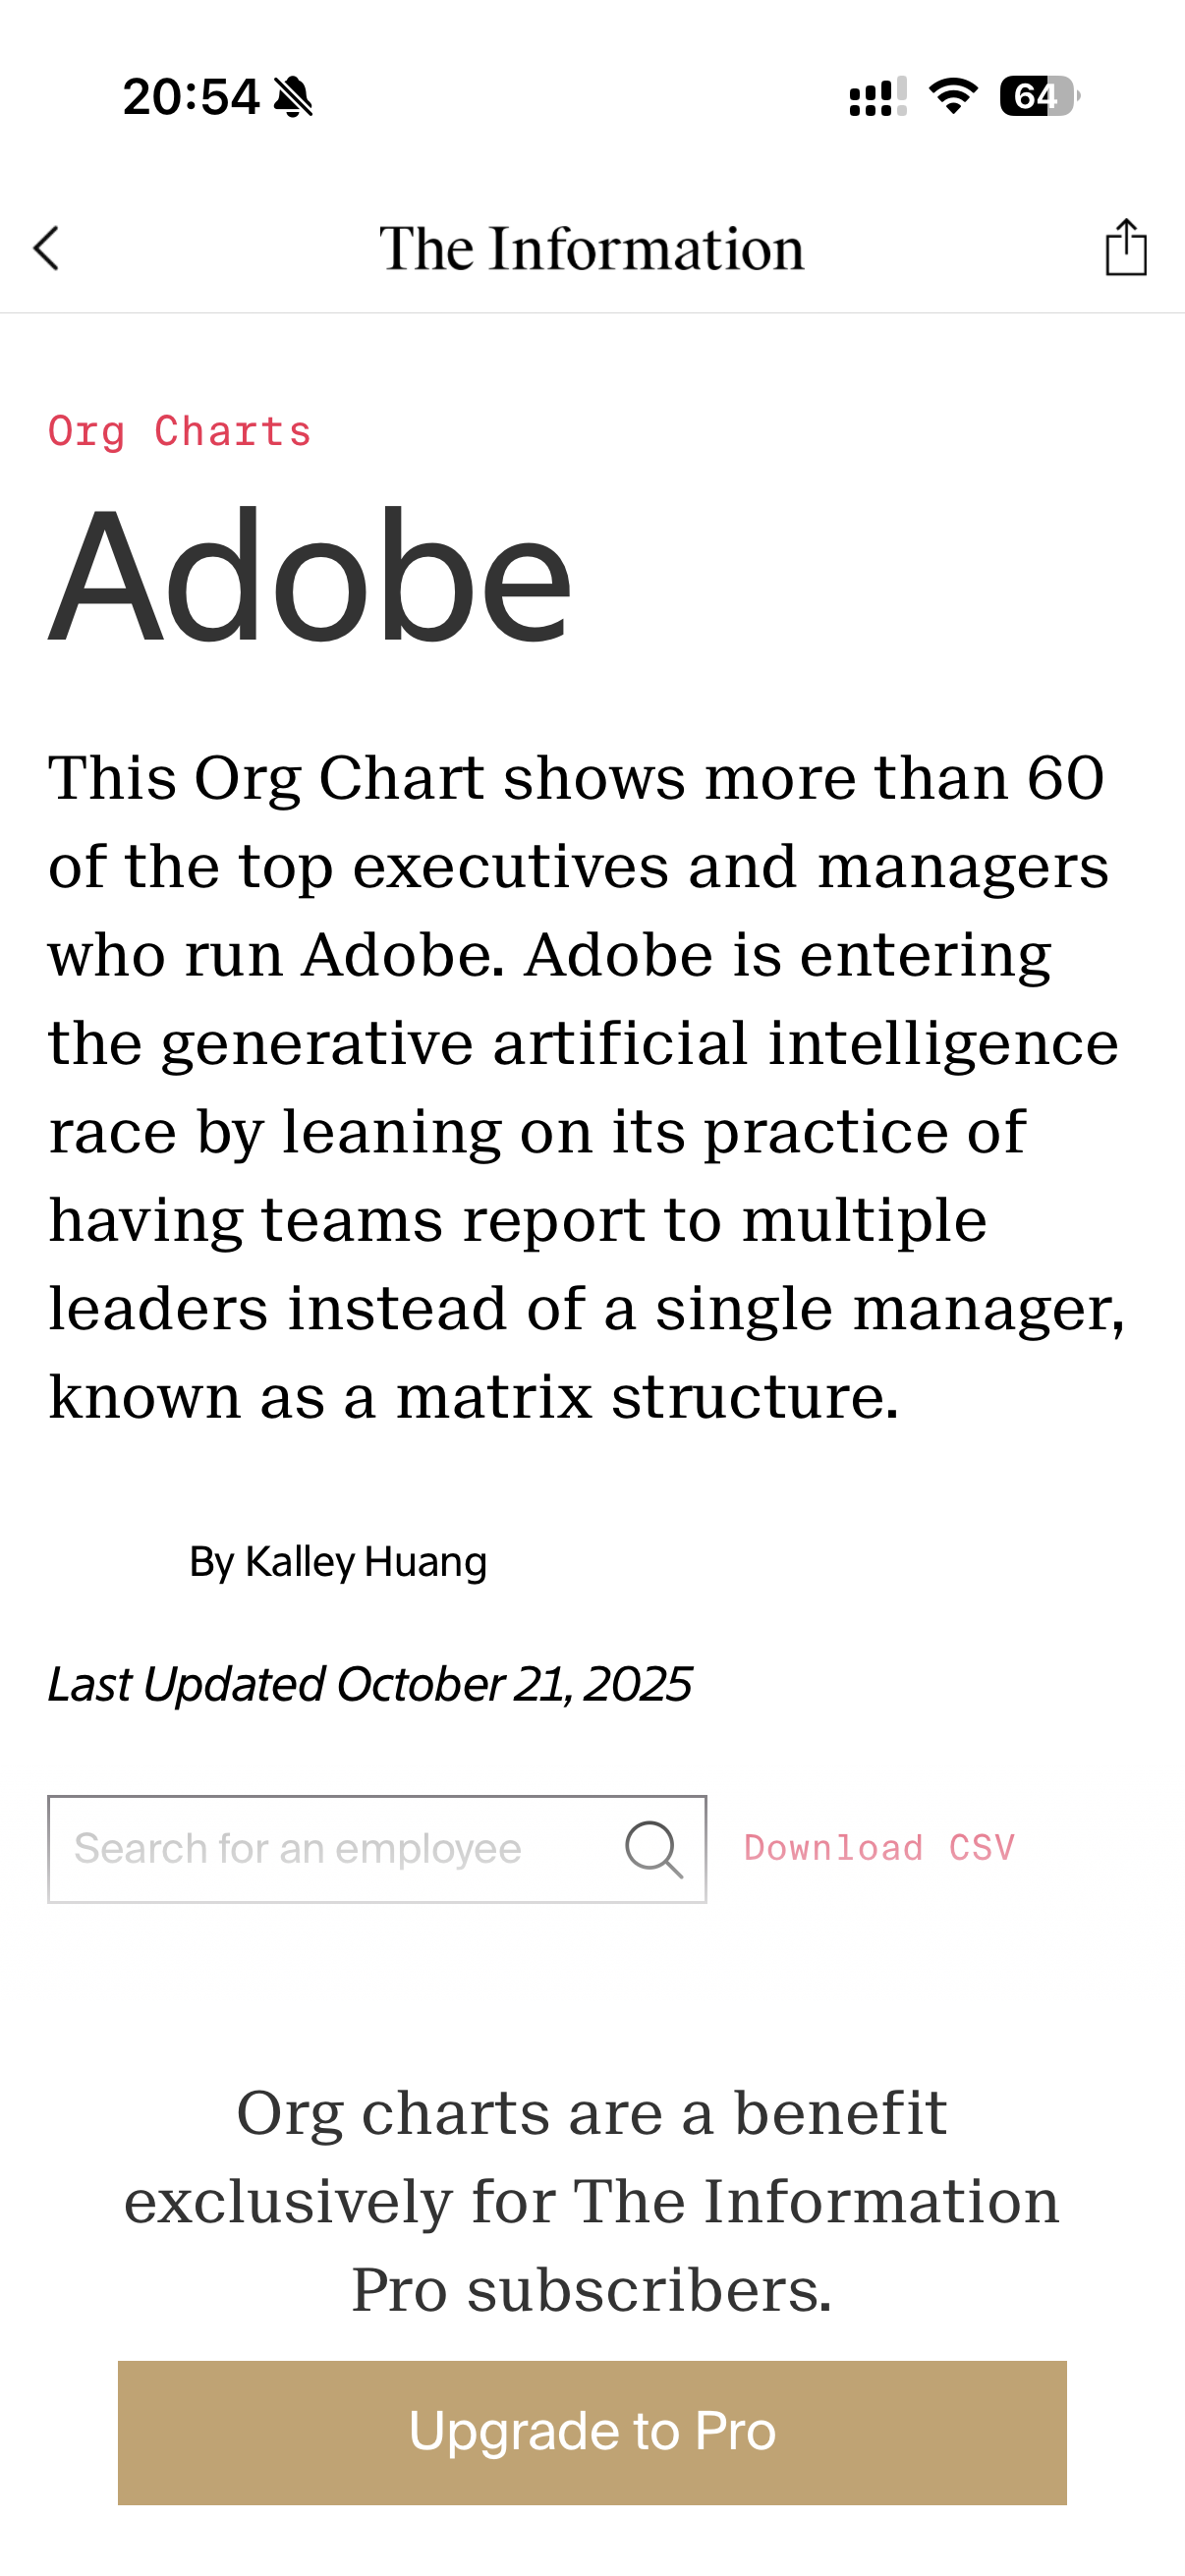The image size is (1185, 2576).
Task: Open author Kalley Huang's byline
Action: pyautogui.click(x=338, y=1562)
